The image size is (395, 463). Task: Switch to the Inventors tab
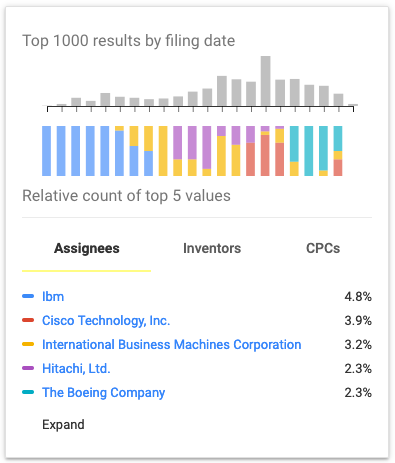[212, 248]
